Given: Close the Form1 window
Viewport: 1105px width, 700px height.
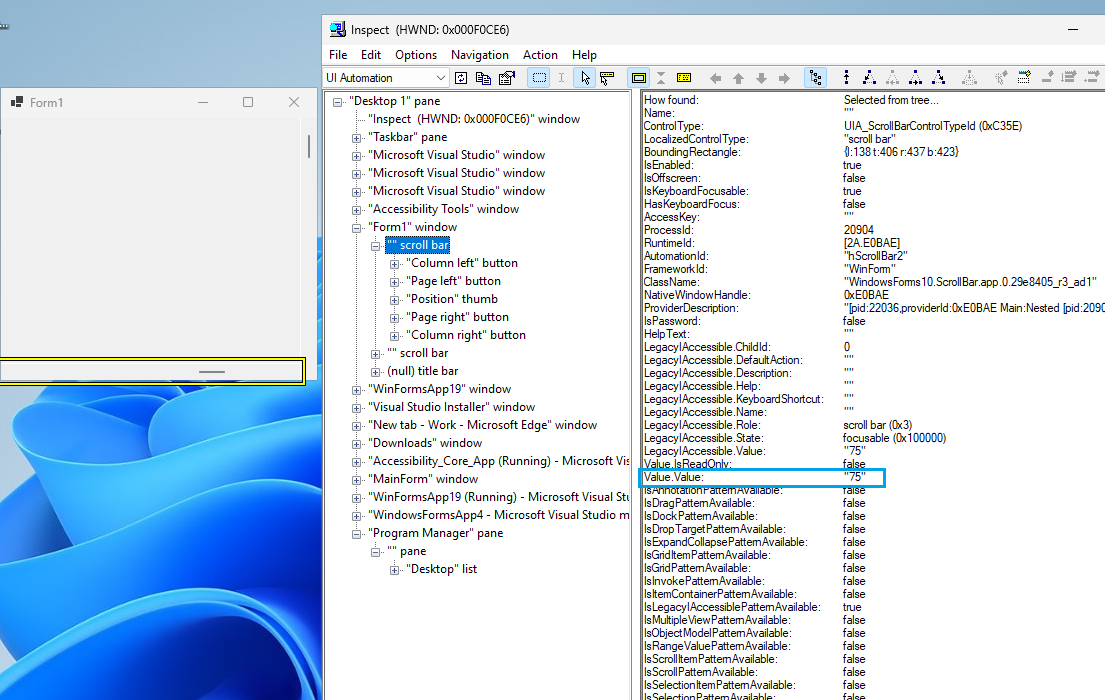Looking at the screenshot, I should point(294,102).
